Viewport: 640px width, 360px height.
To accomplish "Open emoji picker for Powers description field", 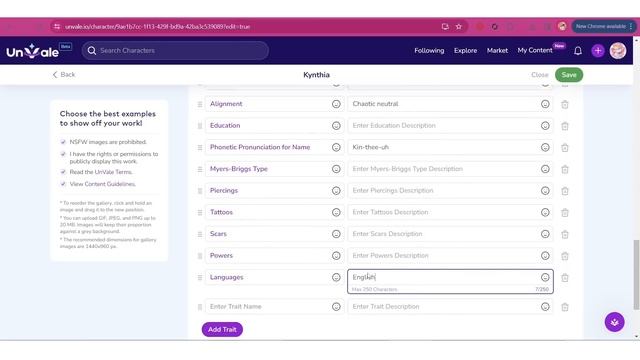I will 545,256.
